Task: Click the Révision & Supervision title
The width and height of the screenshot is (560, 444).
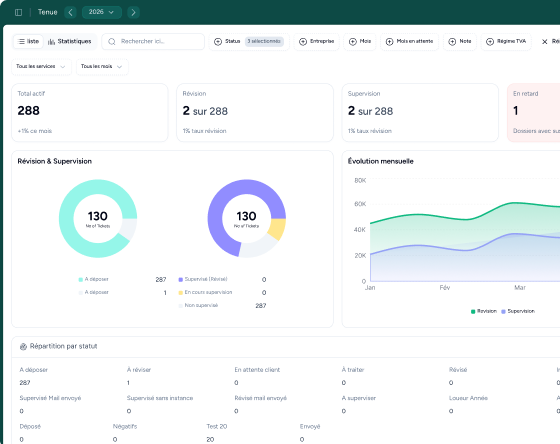Action: point(55,161)
